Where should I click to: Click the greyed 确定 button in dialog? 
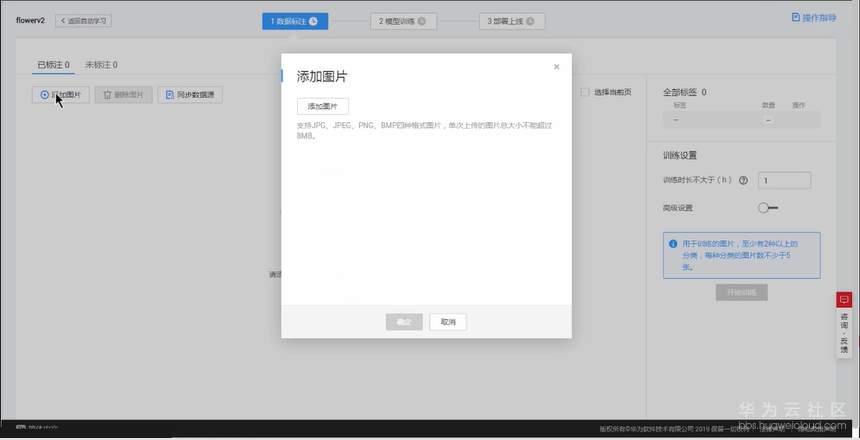coord(404,322)
